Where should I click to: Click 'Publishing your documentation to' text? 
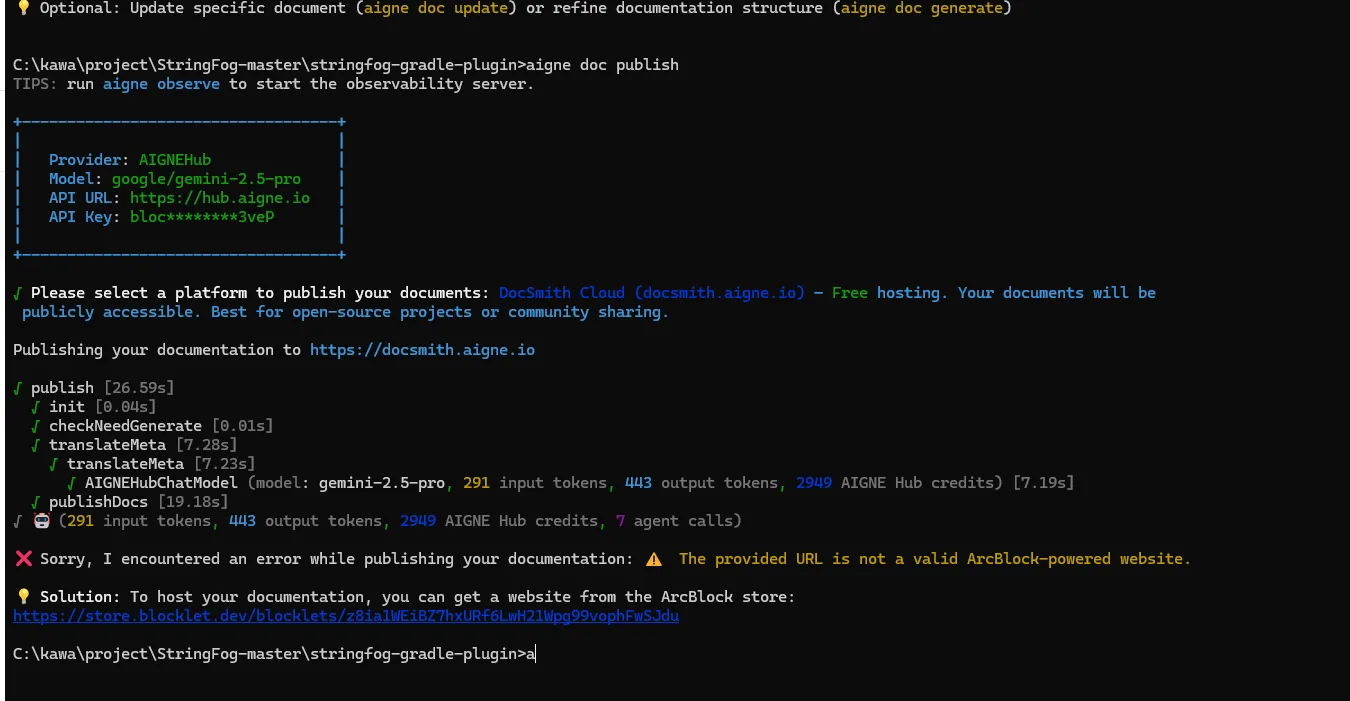157,350
